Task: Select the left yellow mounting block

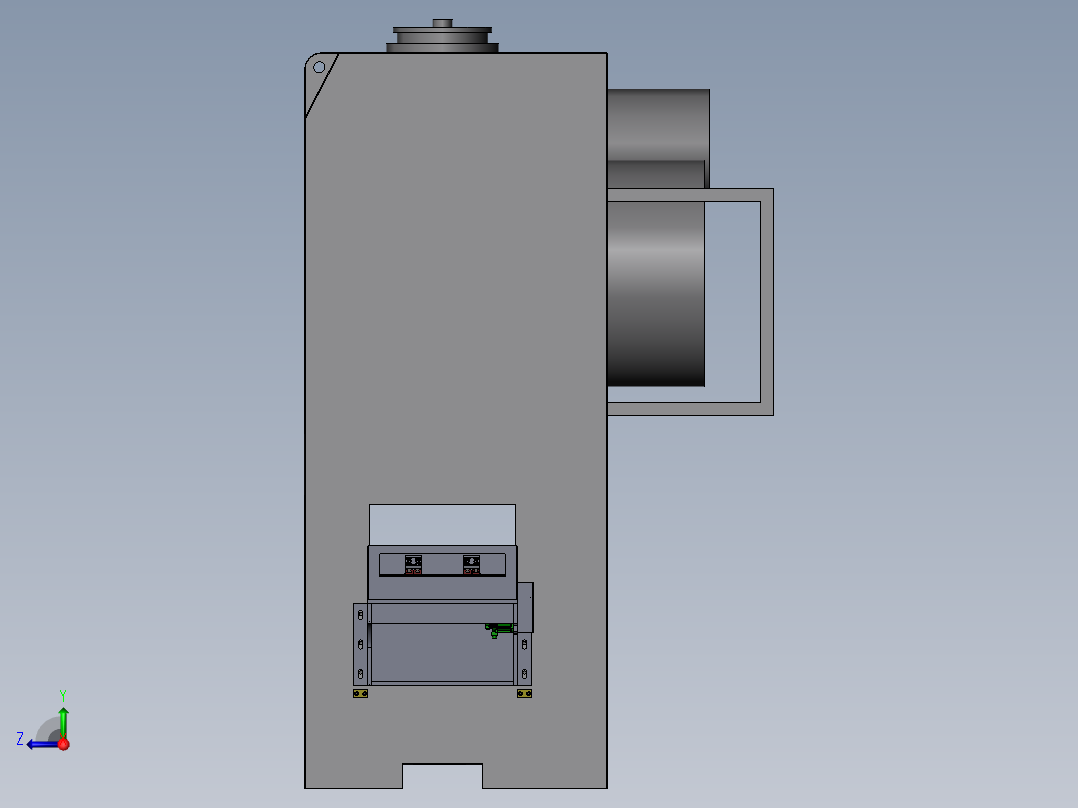Action: (x=360, y=693)
